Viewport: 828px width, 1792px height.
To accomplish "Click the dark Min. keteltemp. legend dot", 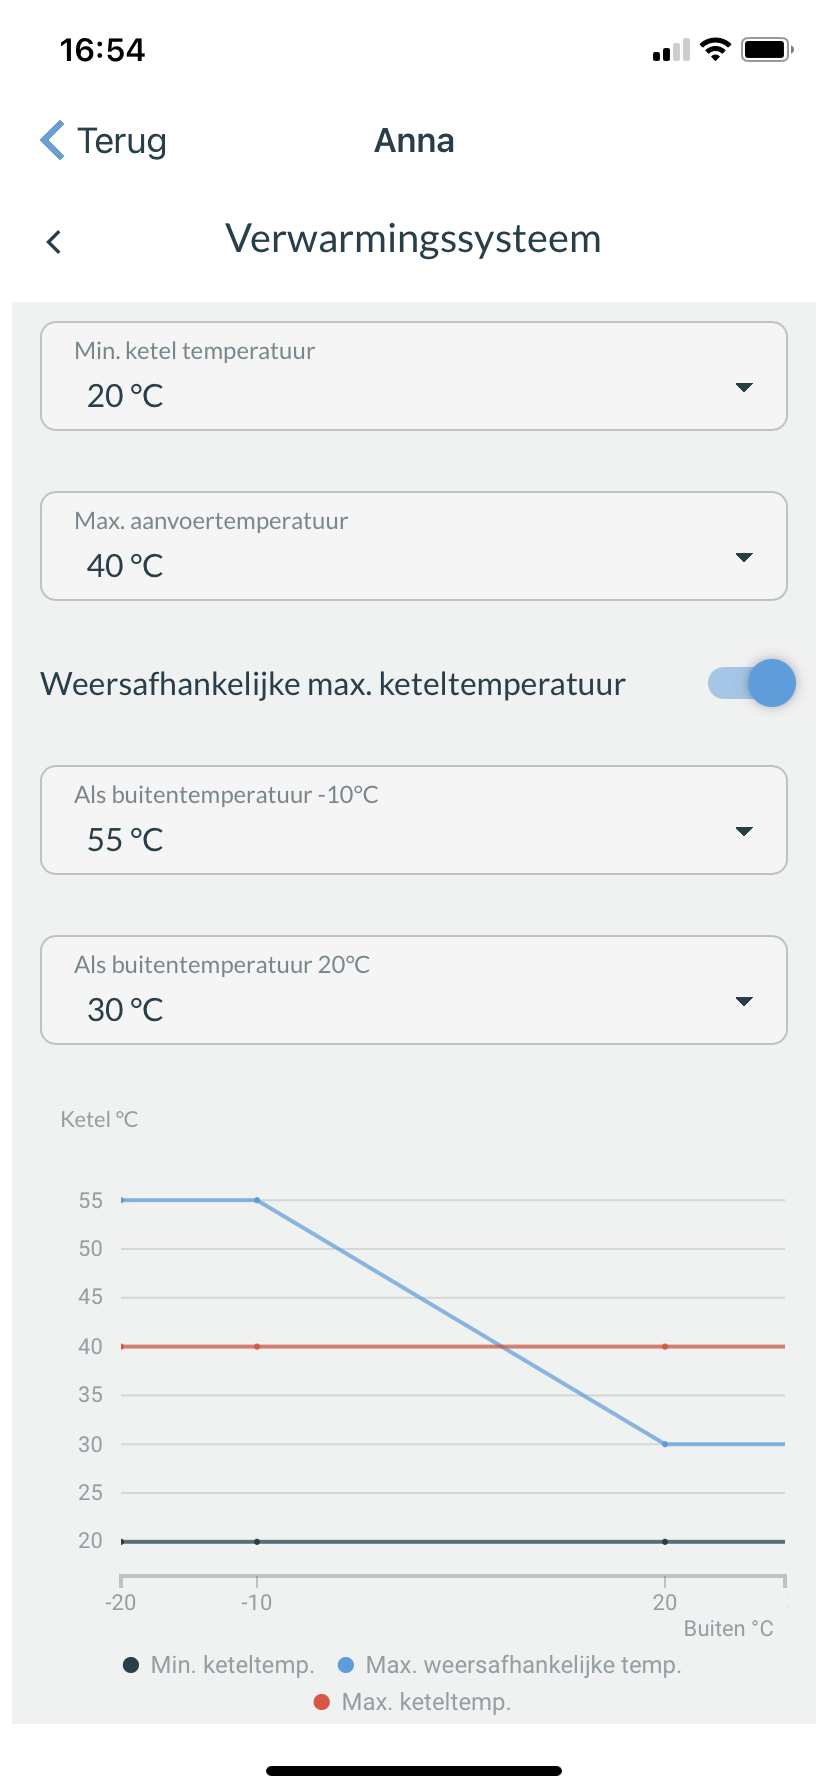I will [131, 1665].
